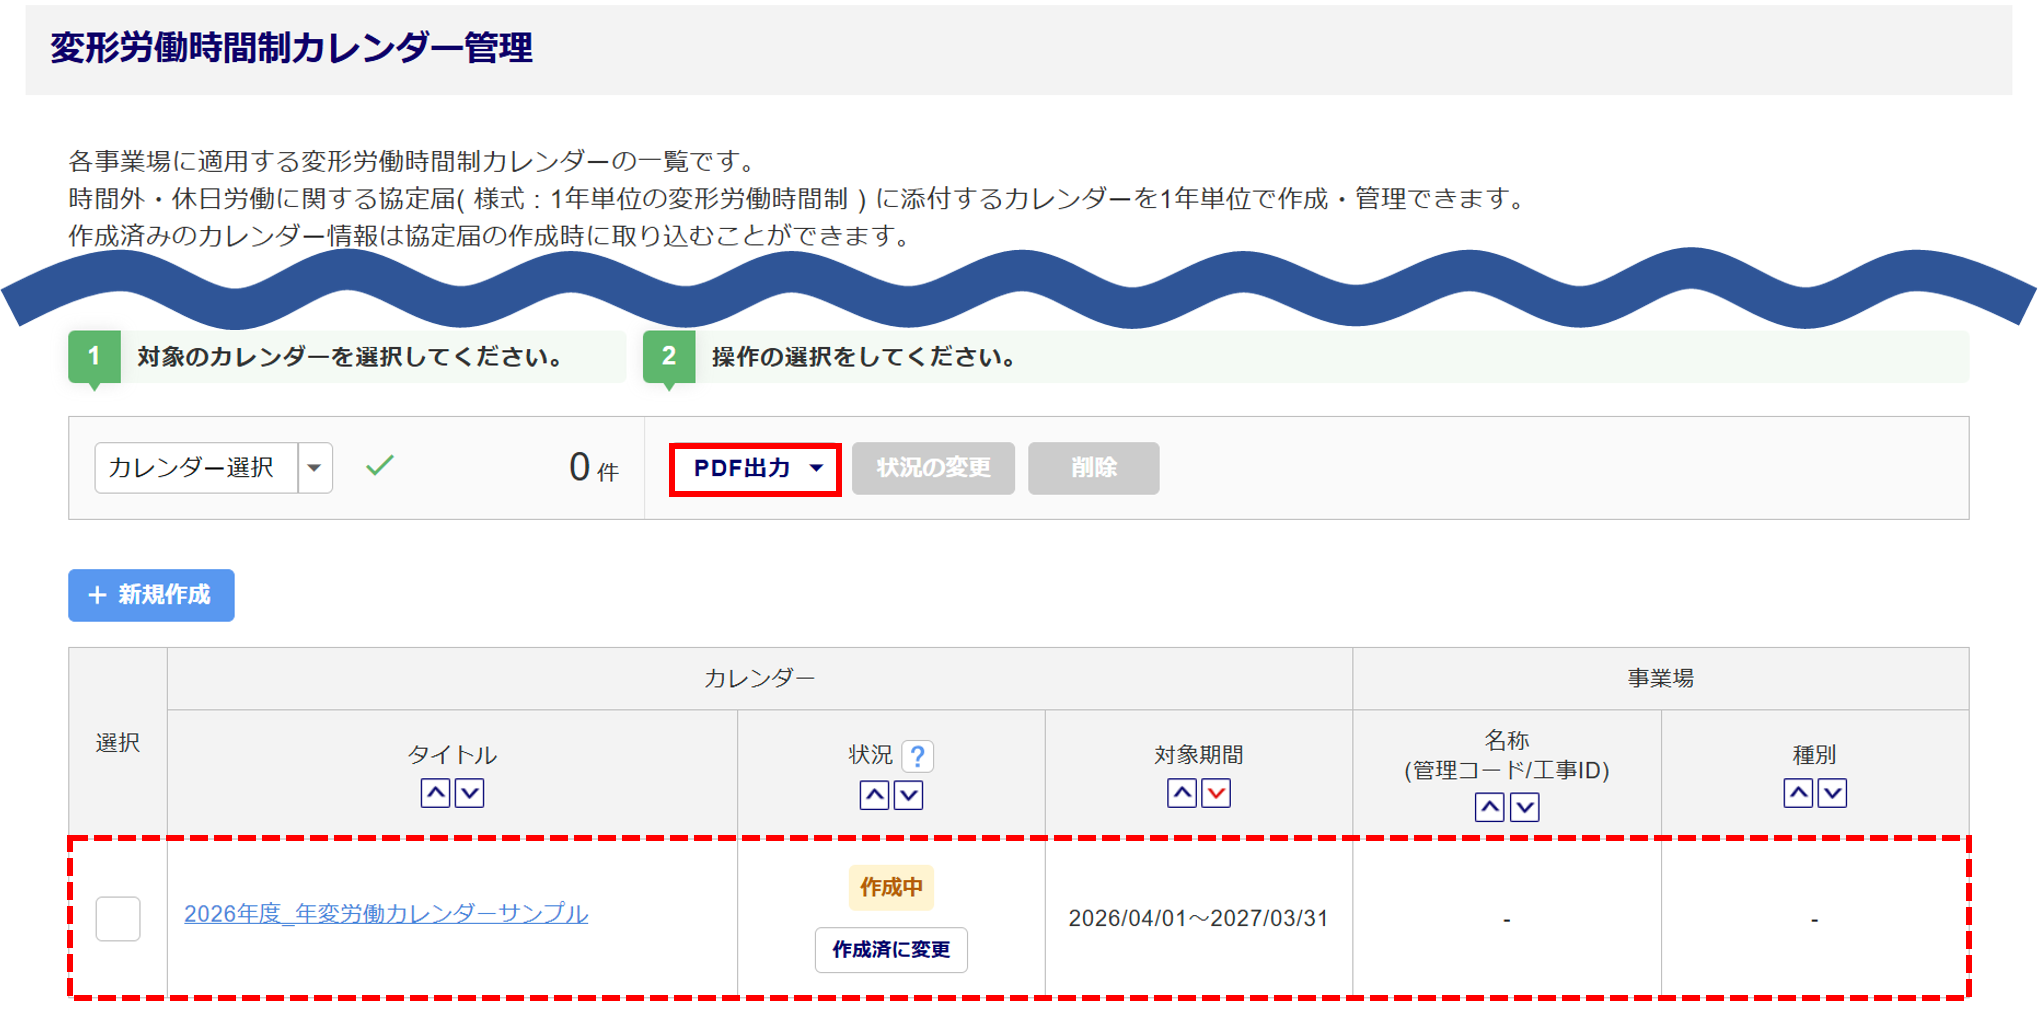Screen dimensions: 2038x1029
Task: Click the 作成済に変更 button
Action: point(891,949)
